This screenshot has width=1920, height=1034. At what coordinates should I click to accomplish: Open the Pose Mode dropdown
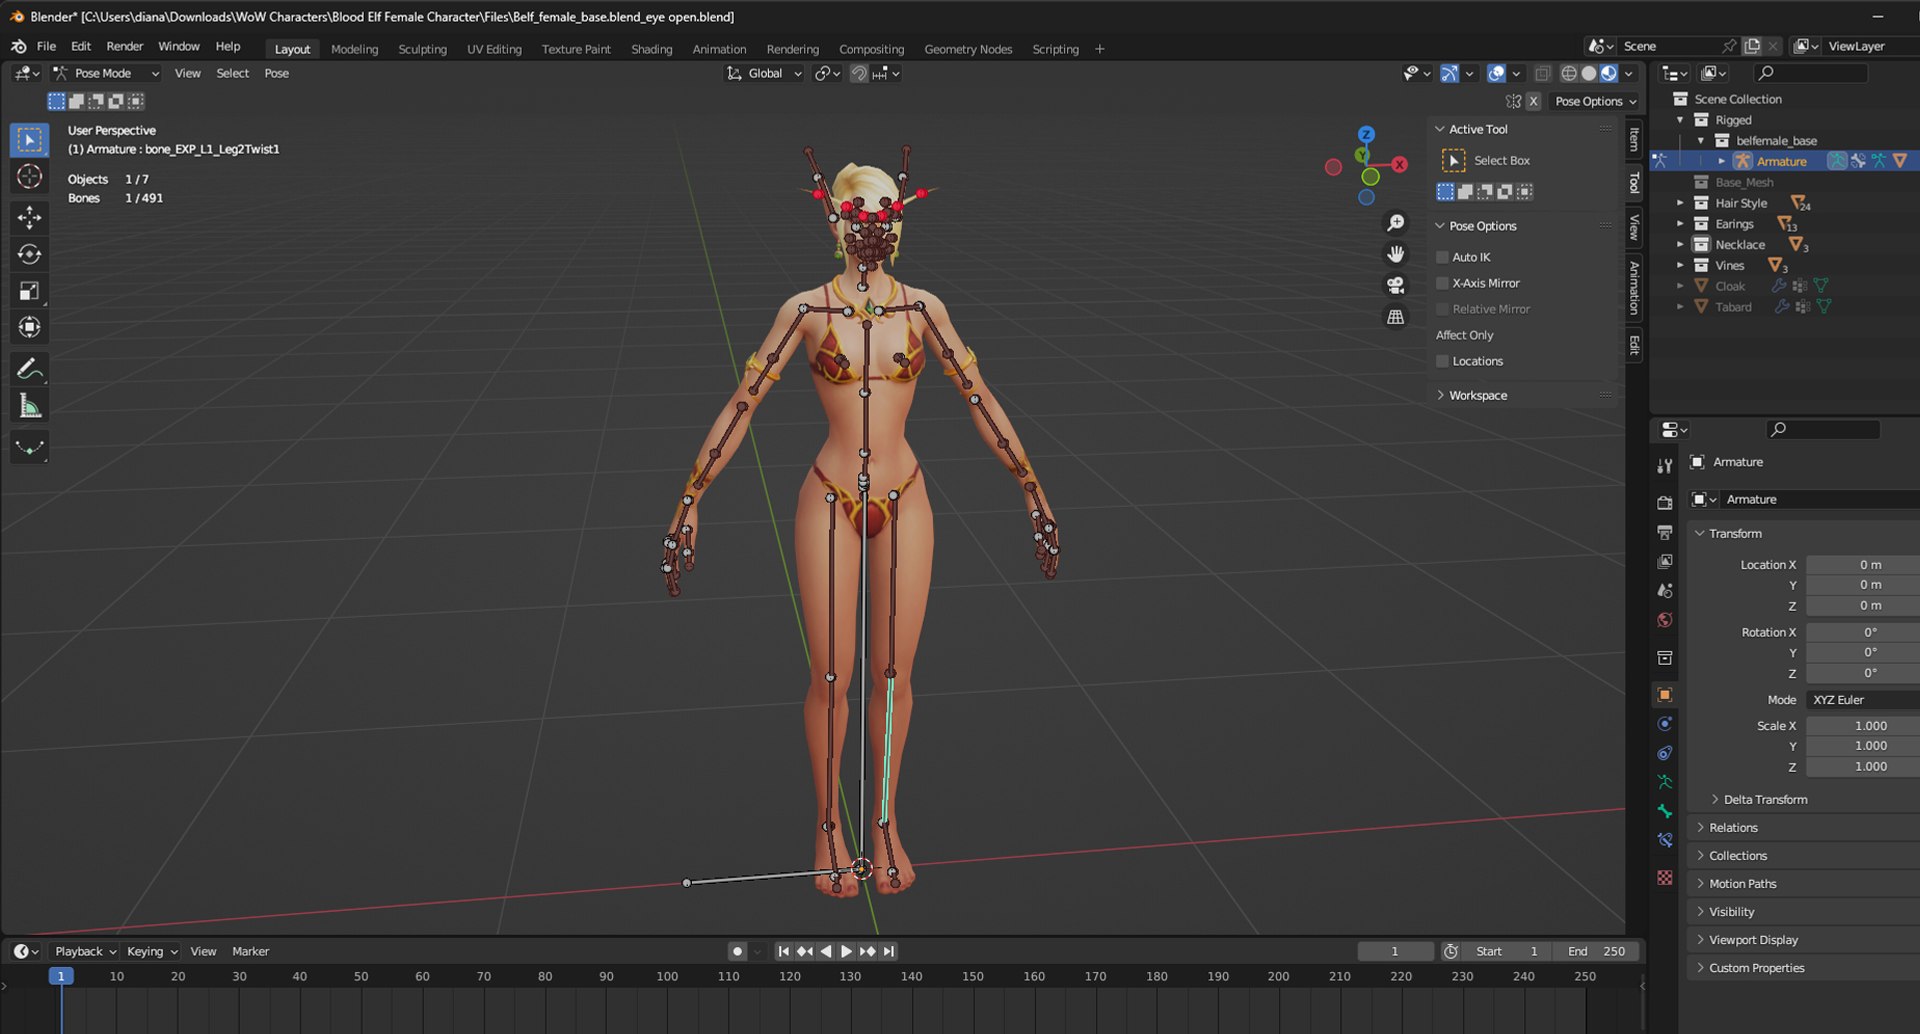[x=106, y=73]
